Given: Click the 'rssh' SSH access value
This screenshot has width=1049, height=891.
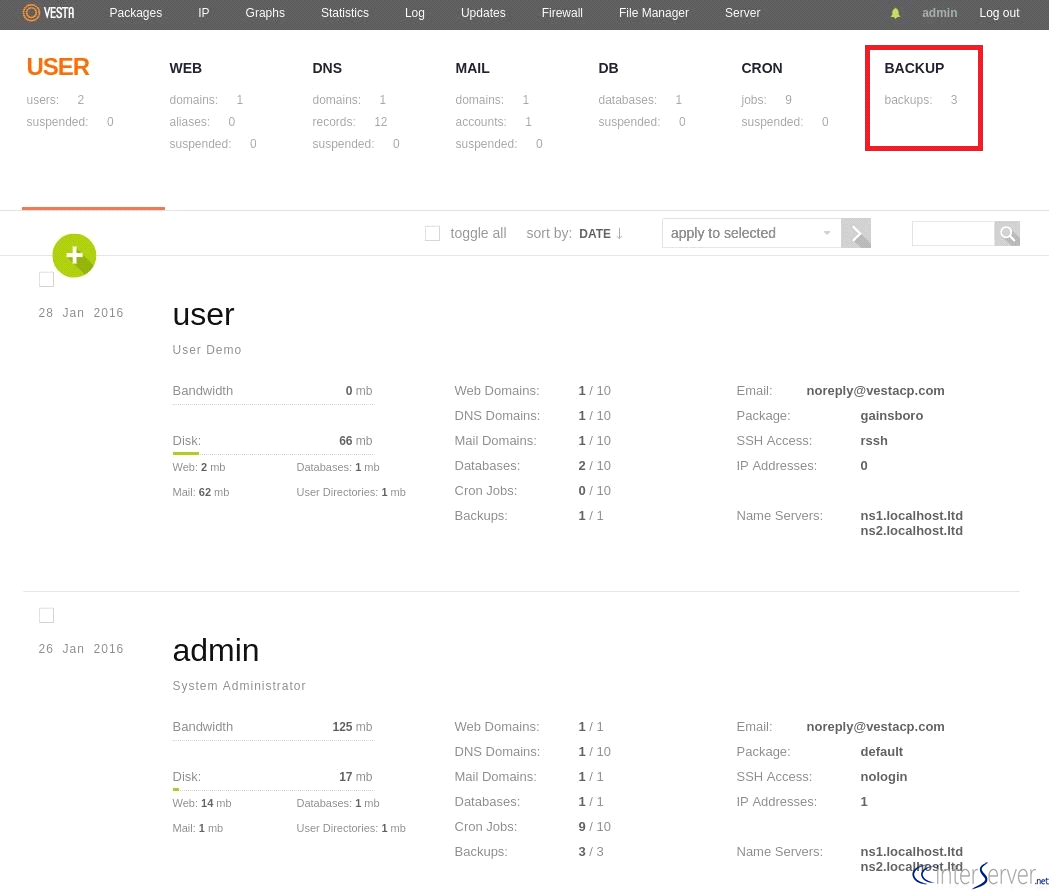Looking at the screenshot, I should click(x=874, y=441).
